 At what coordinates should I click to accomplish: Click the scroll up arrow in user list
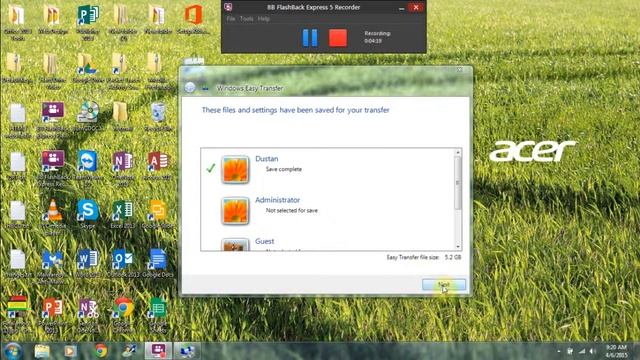pyautogui.click(x=458, y=152)
